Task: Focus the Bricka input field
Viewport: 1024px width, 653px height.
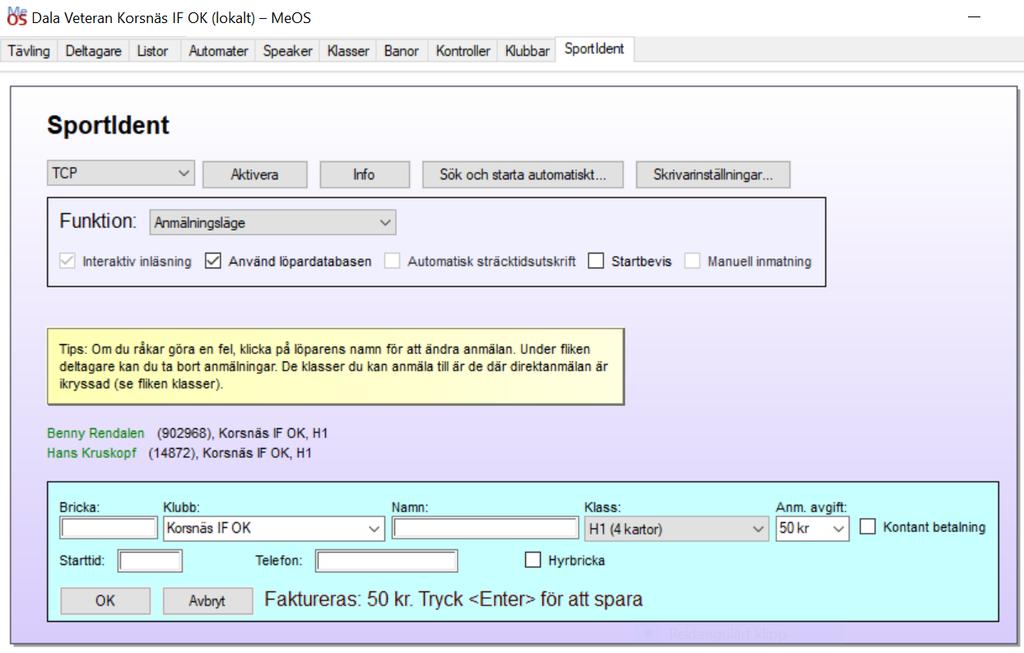Action: point(108,528)
